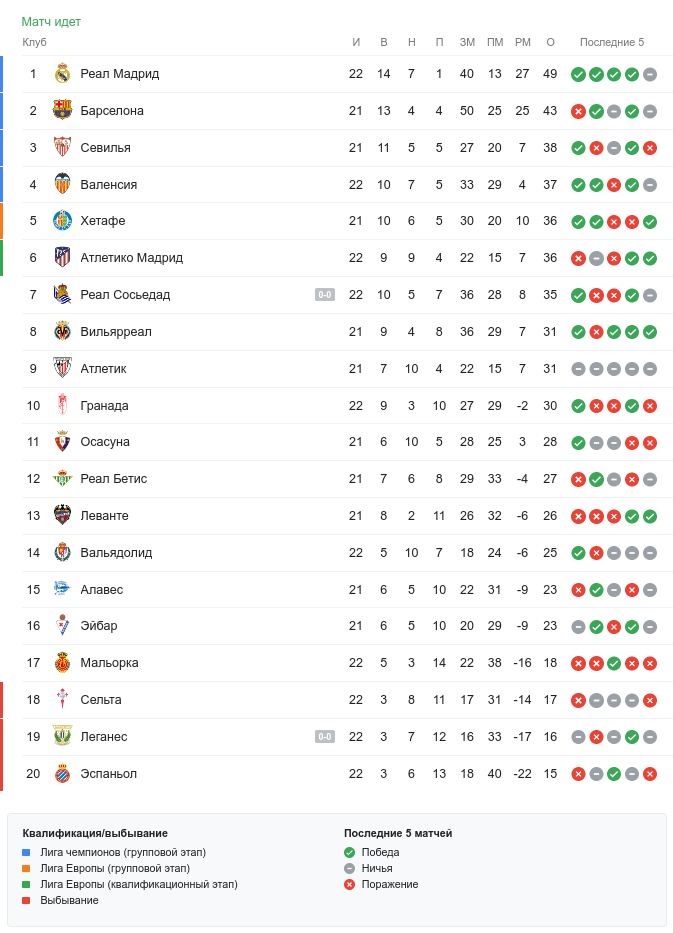Click the red Выбывание legend swatch
This screenshot has height=933, width=673.
click(x=26, y=900)
